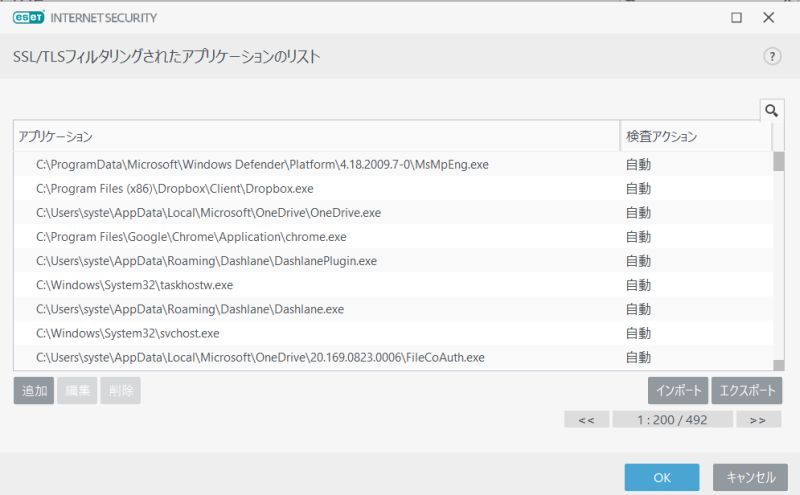
Task: Select the MsMpEng.exe row
Action: (x=393, y=164)
